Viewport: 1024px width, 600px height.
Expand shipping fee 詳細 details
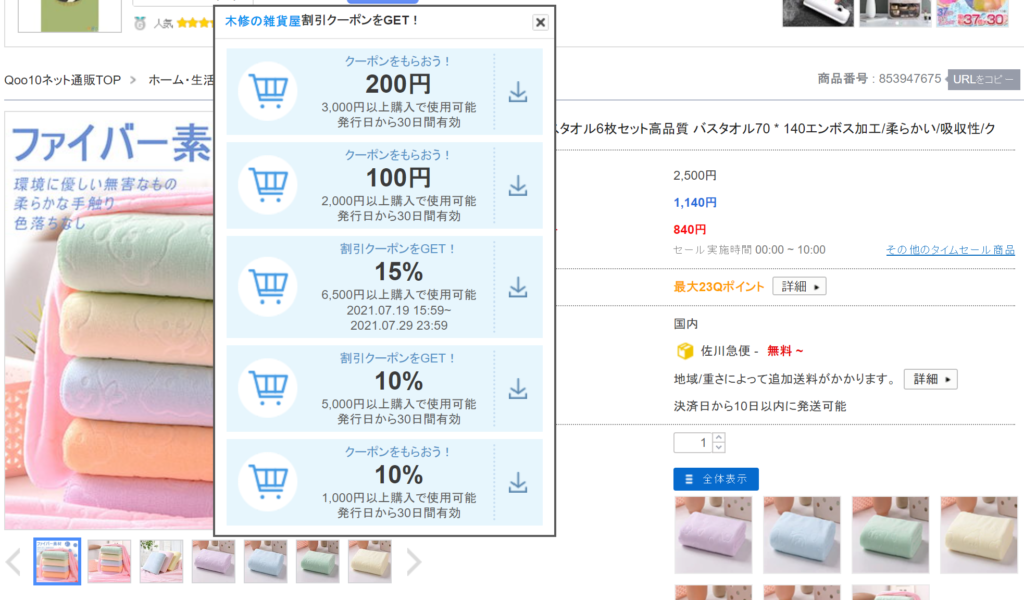coord(930,379)
